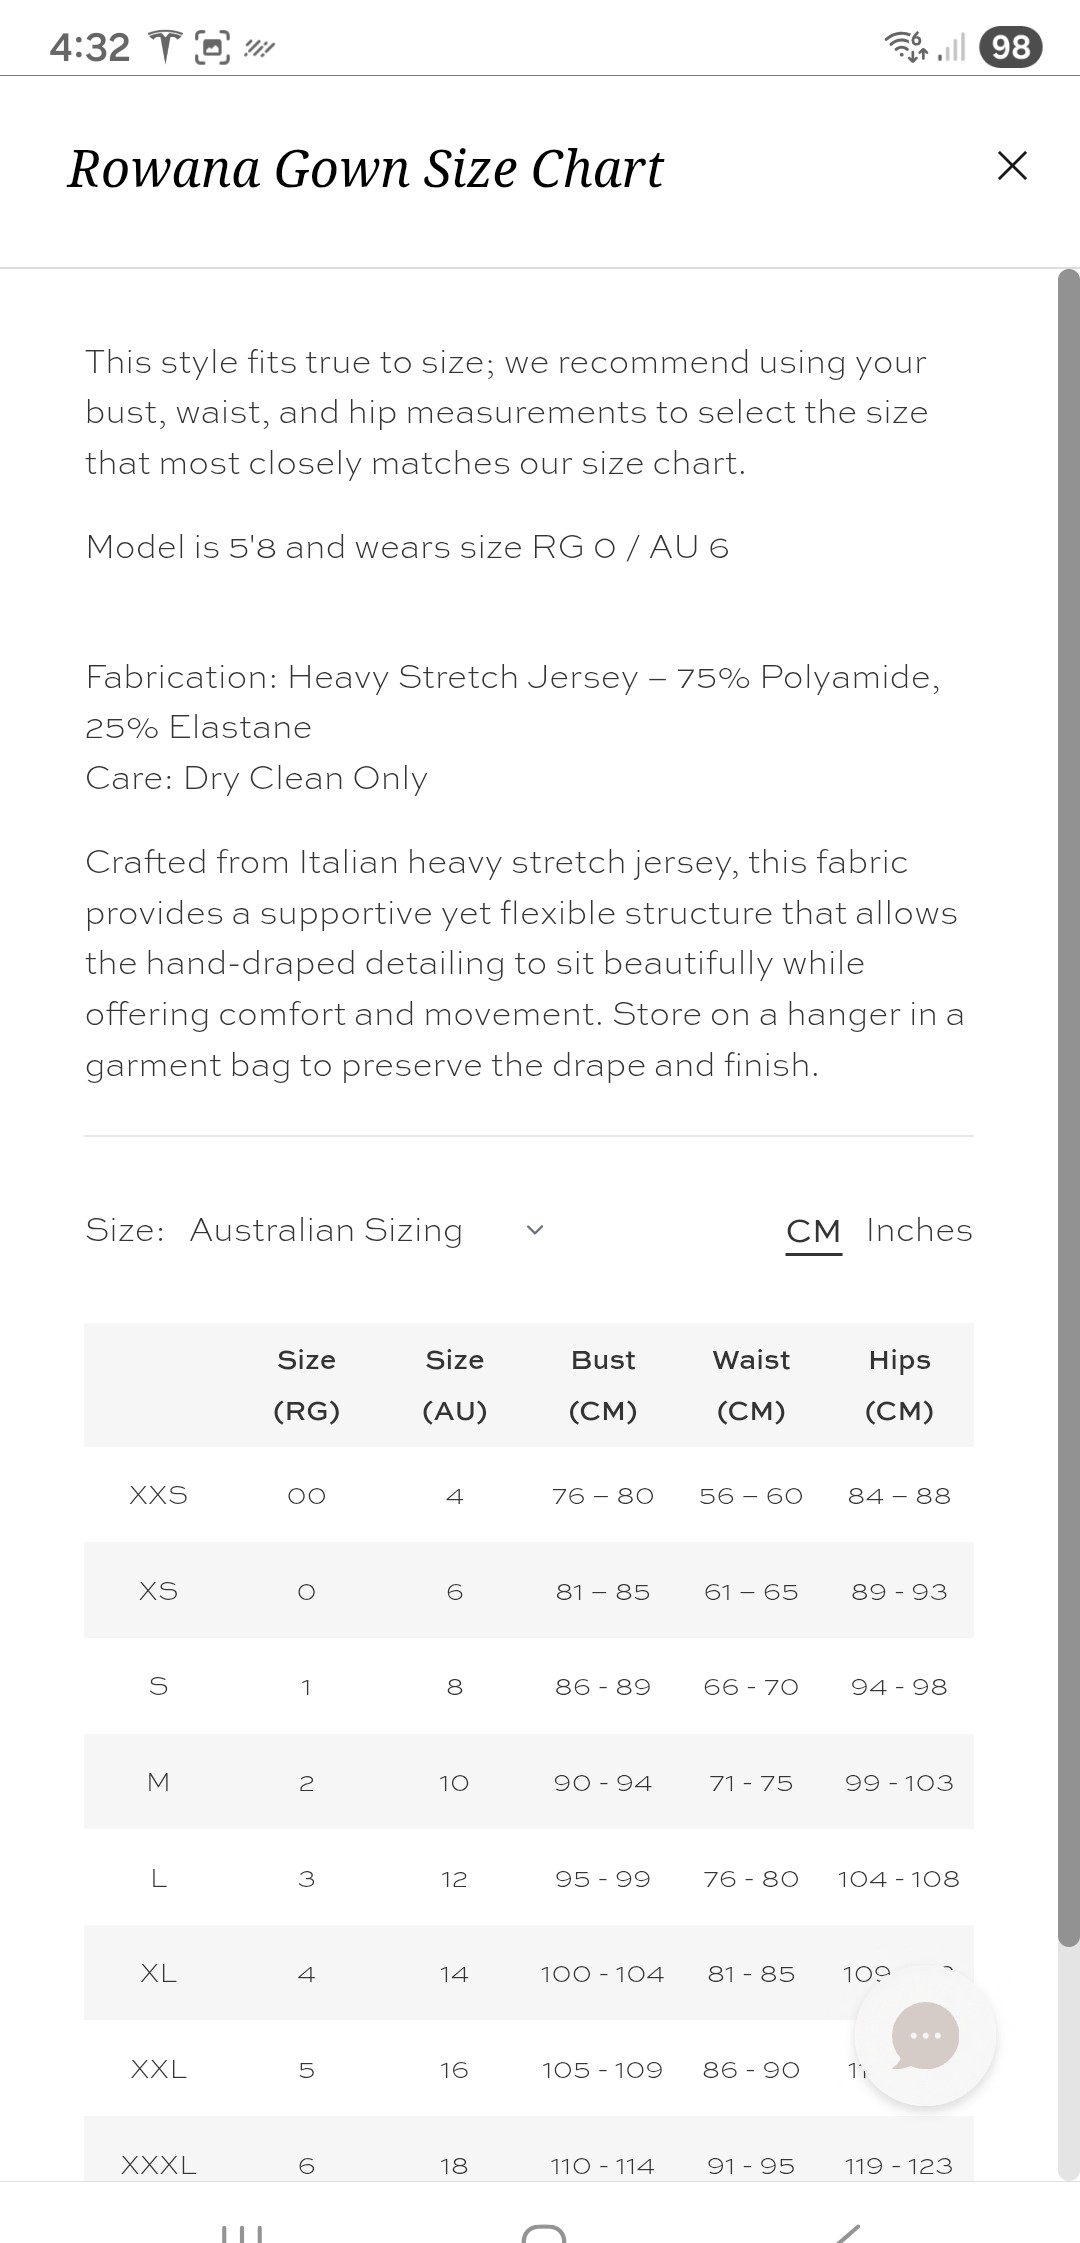This screenshot has height=2243, width=1080.
Task: Select the M size row label
Action: point(158,1782)
